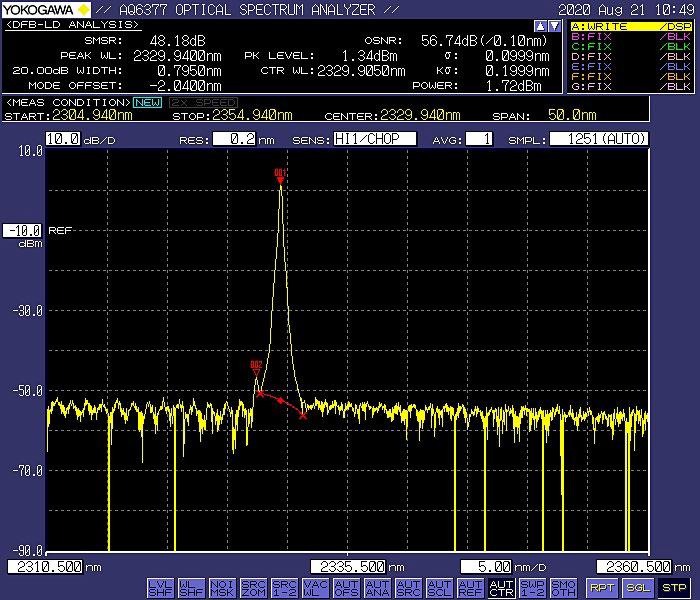The width and height of the screenshot is (700, 600).
Task: Click the DFB-LD ANALYSIS heading
Action: 72,25
